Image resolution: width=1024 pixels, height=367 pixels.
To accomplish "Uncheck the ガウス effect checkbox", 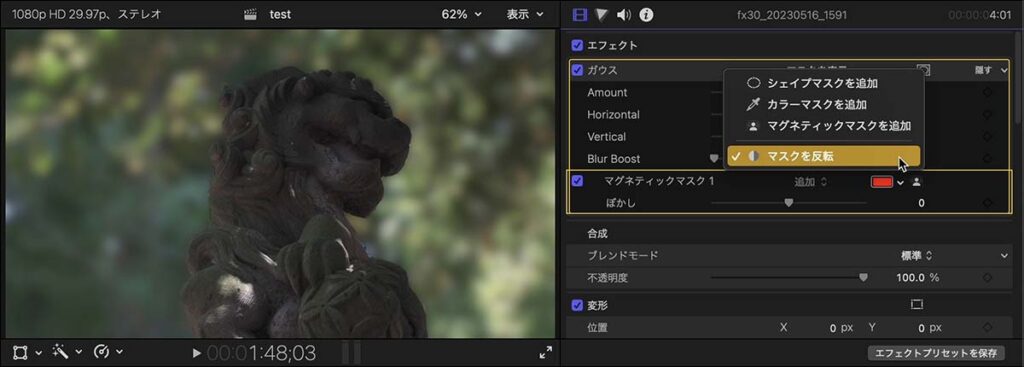I will click(577, 70).
